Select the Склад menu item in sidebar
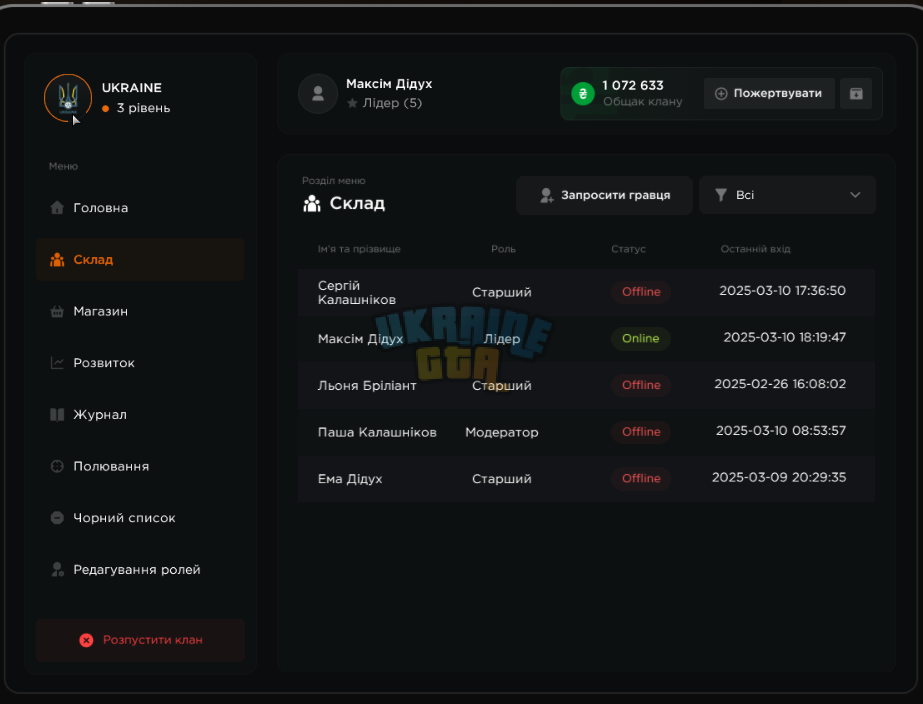923x704 pixels. 140,260
